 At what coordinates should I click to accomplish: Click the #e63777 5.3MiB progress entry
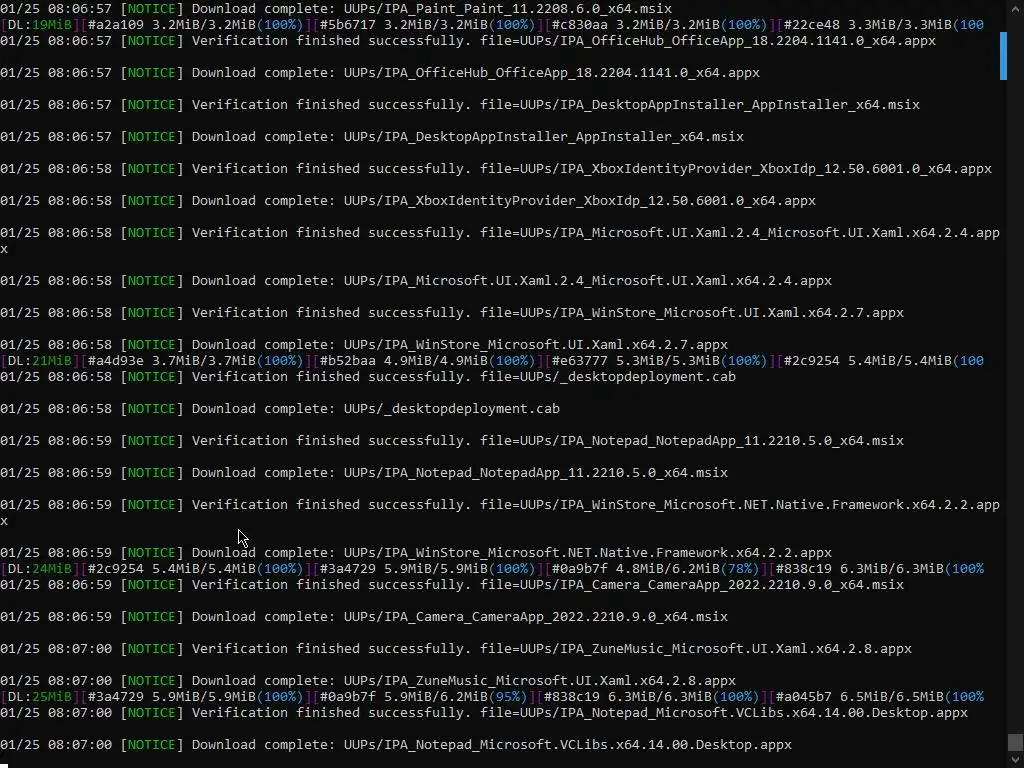pyautogui.click(x=658, y=360)
